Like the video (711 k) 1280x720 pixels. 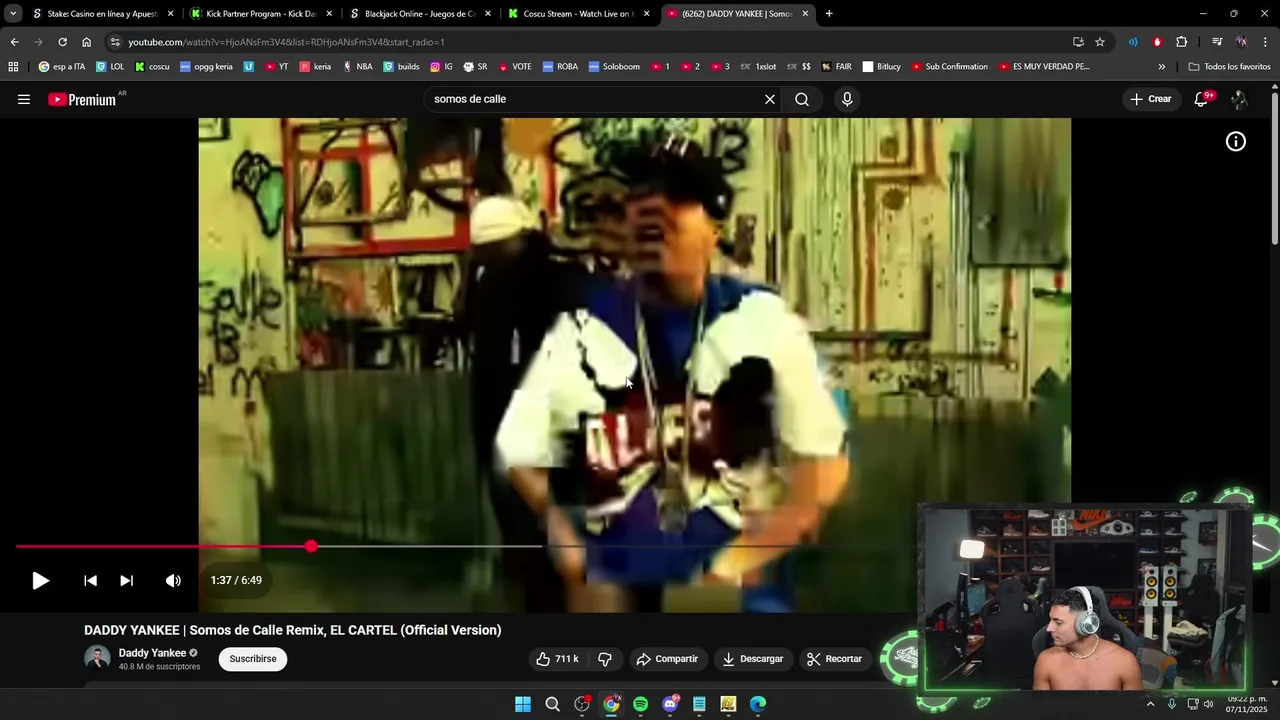coord(557,659)
